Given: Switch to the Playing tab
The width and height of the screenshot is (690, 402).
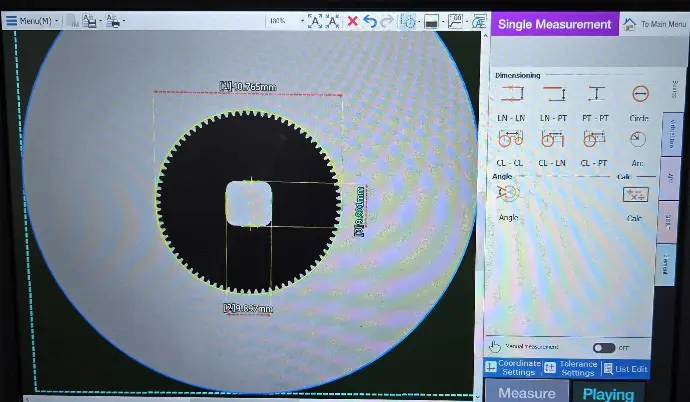Looking at the screenshot, I should point(608,393).
